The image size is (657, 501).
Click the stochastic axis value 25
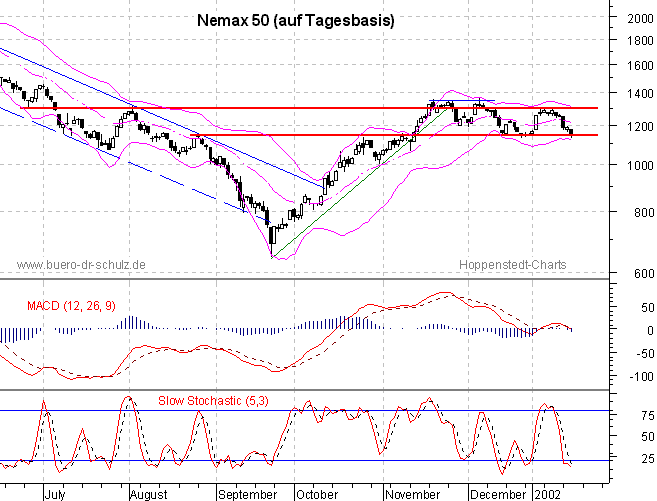[647, 459]
